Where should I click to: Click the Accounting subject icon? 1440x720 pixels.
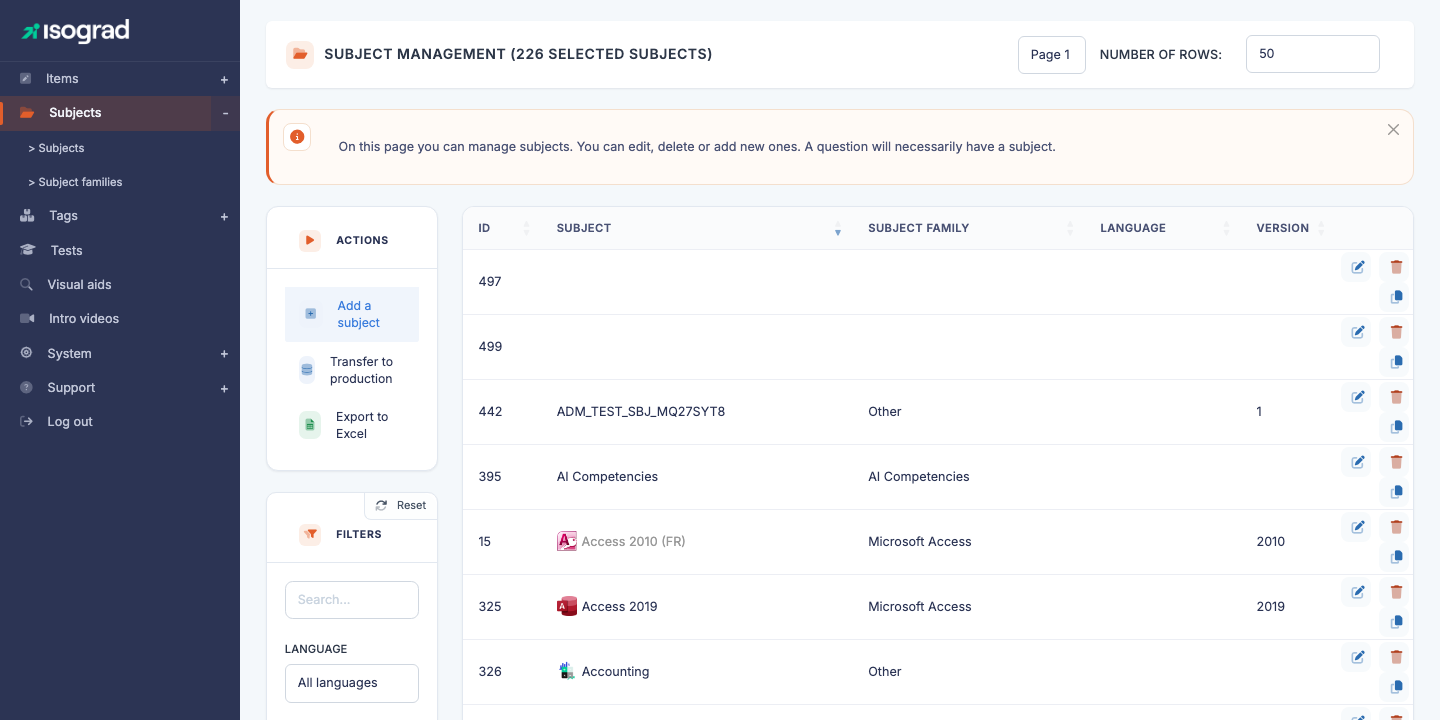point(567,671)
